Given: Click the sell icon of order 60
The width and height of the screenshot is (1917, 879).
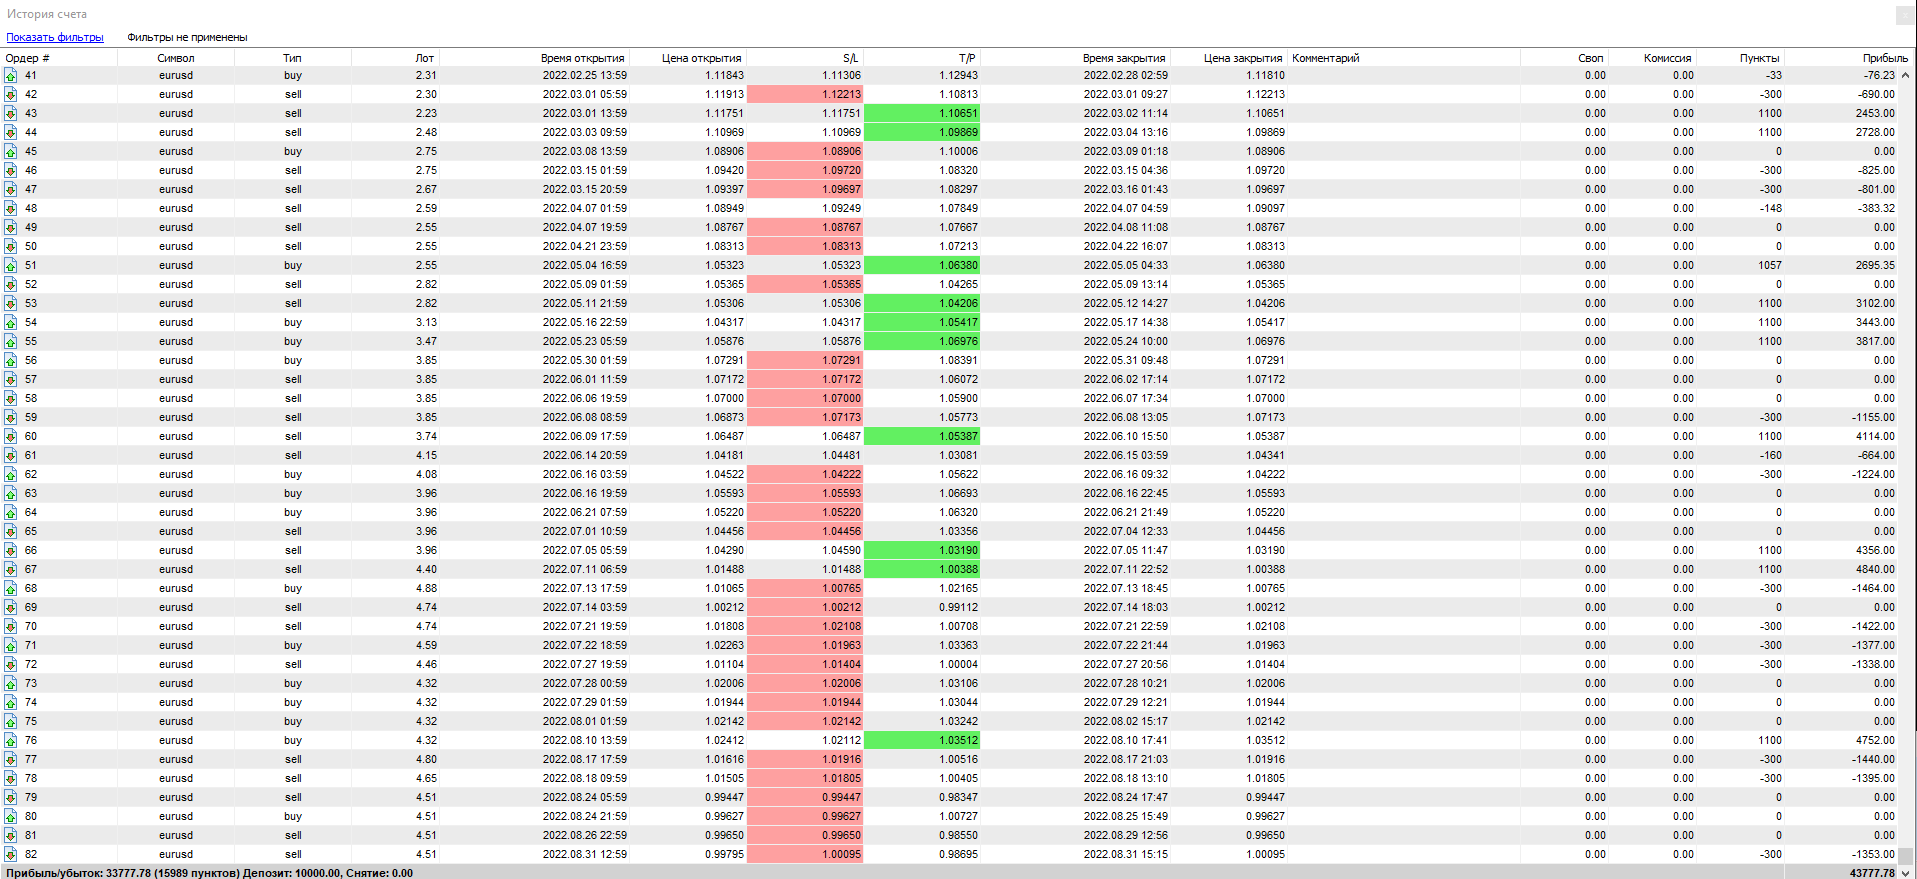Looking at the screenshot, I should [x=10, y=436].
